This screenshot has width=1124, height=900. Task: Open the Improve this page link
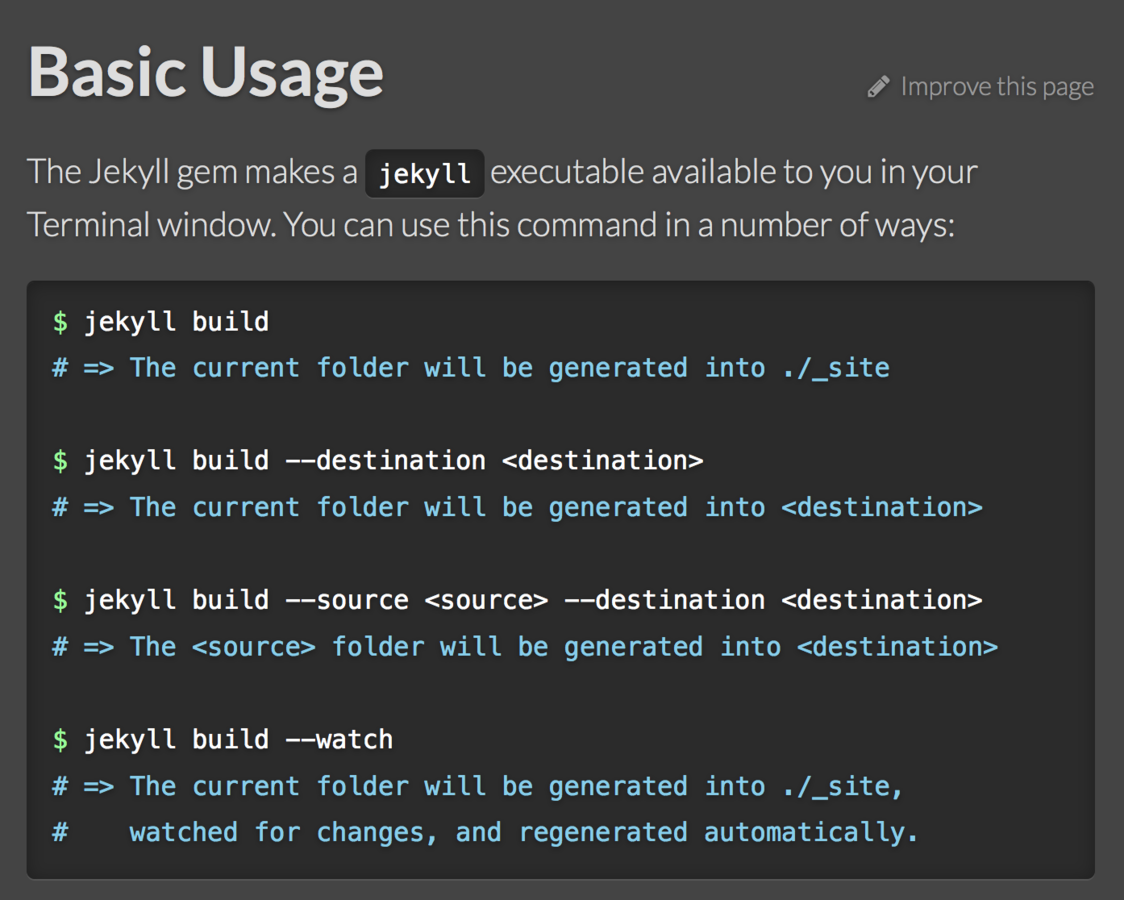click(x=996, y=87)
